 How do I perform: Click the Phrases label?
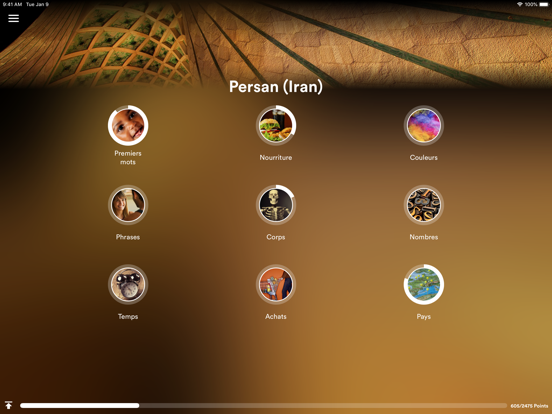tap(128, 237)
